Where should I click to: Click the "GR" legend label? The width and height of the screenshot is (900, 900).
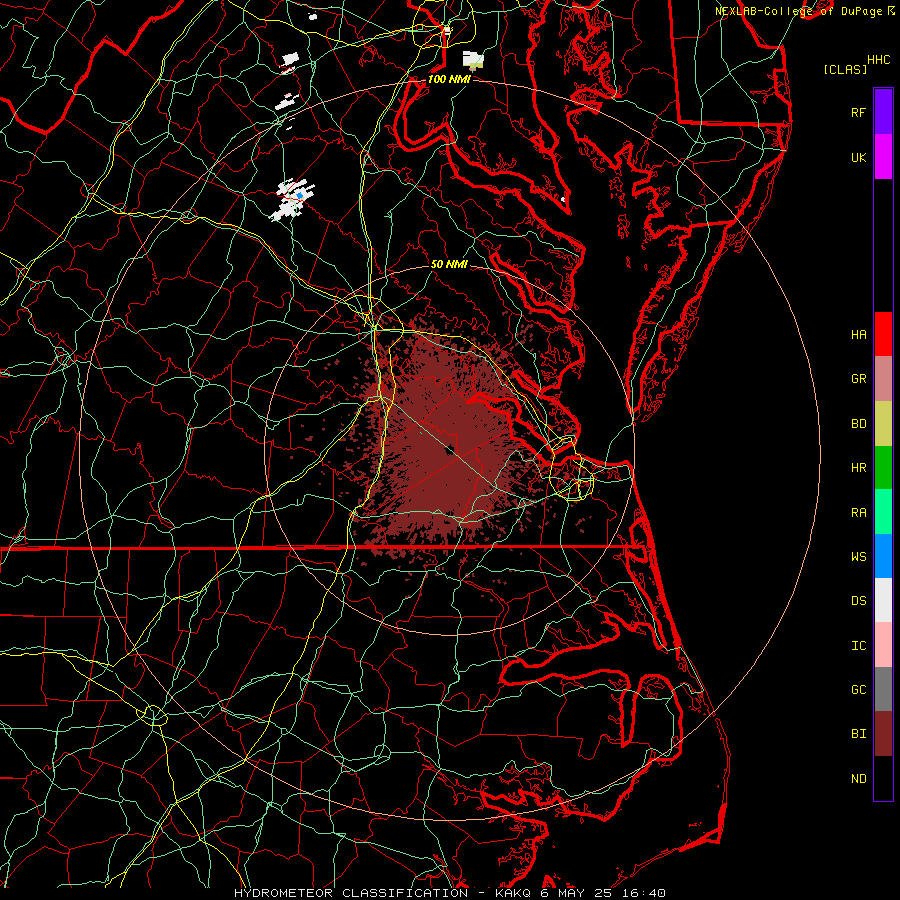click(x=859, y=379)
